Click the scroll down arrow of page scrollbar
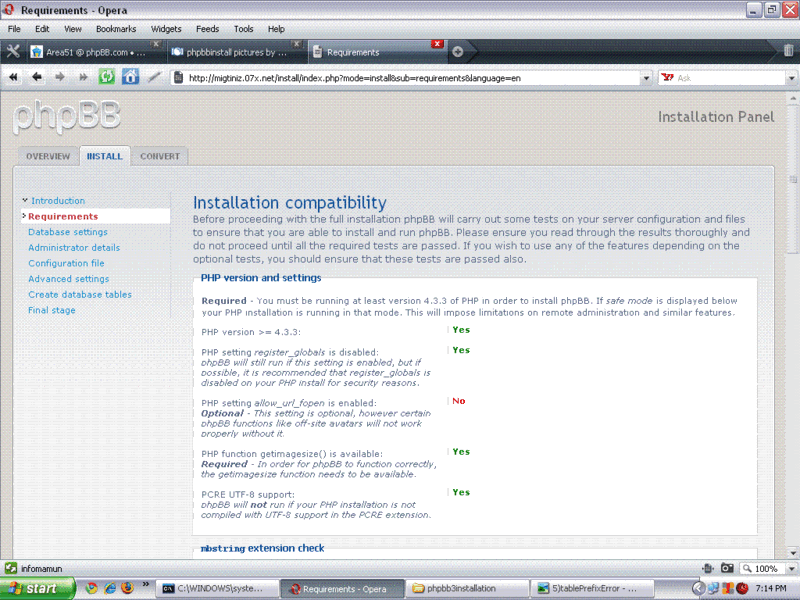This screenshot has height=600, width=800. point(793,553)
